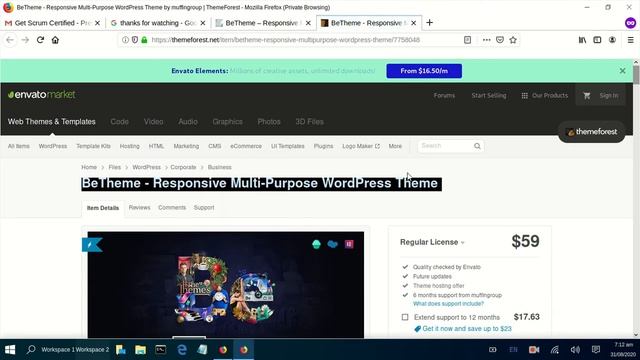Click Corporate breadcrumb
Viewport: 640px width, 360px height.
[183, 167]
